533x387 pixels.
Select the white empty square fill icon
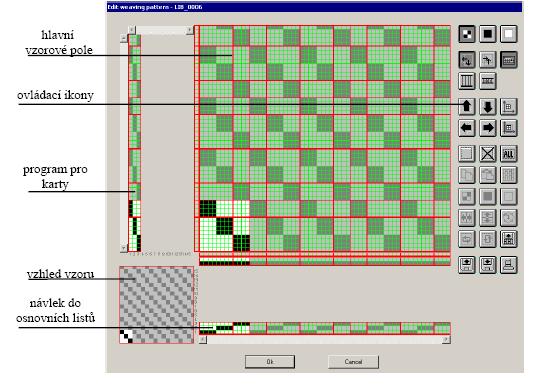(509, 34)
